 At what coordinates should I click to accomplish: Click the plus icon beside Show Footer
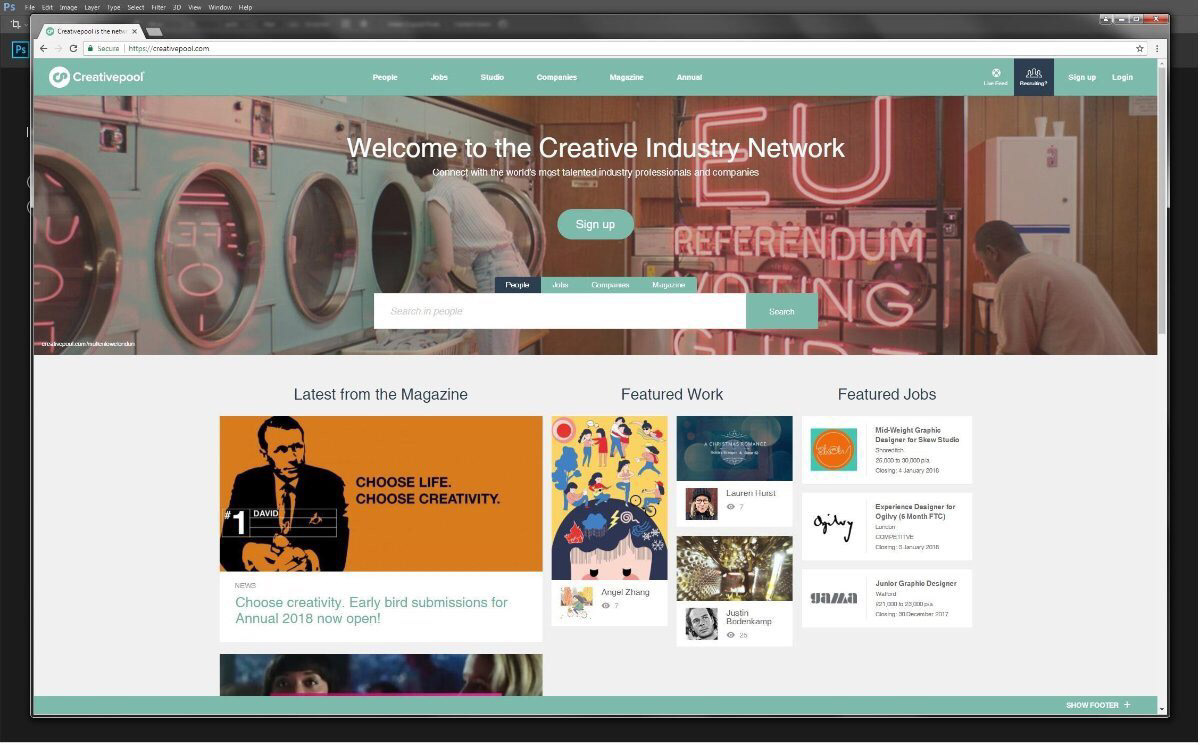tap(1127, 705)
